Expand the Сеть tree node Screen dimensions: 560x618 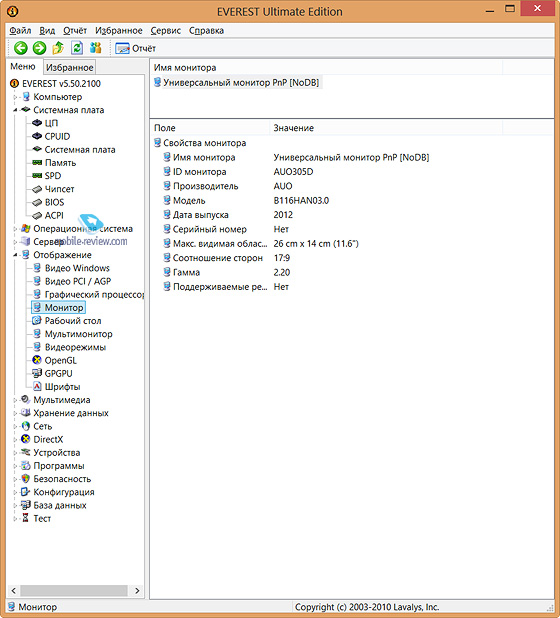coord(15,426)
